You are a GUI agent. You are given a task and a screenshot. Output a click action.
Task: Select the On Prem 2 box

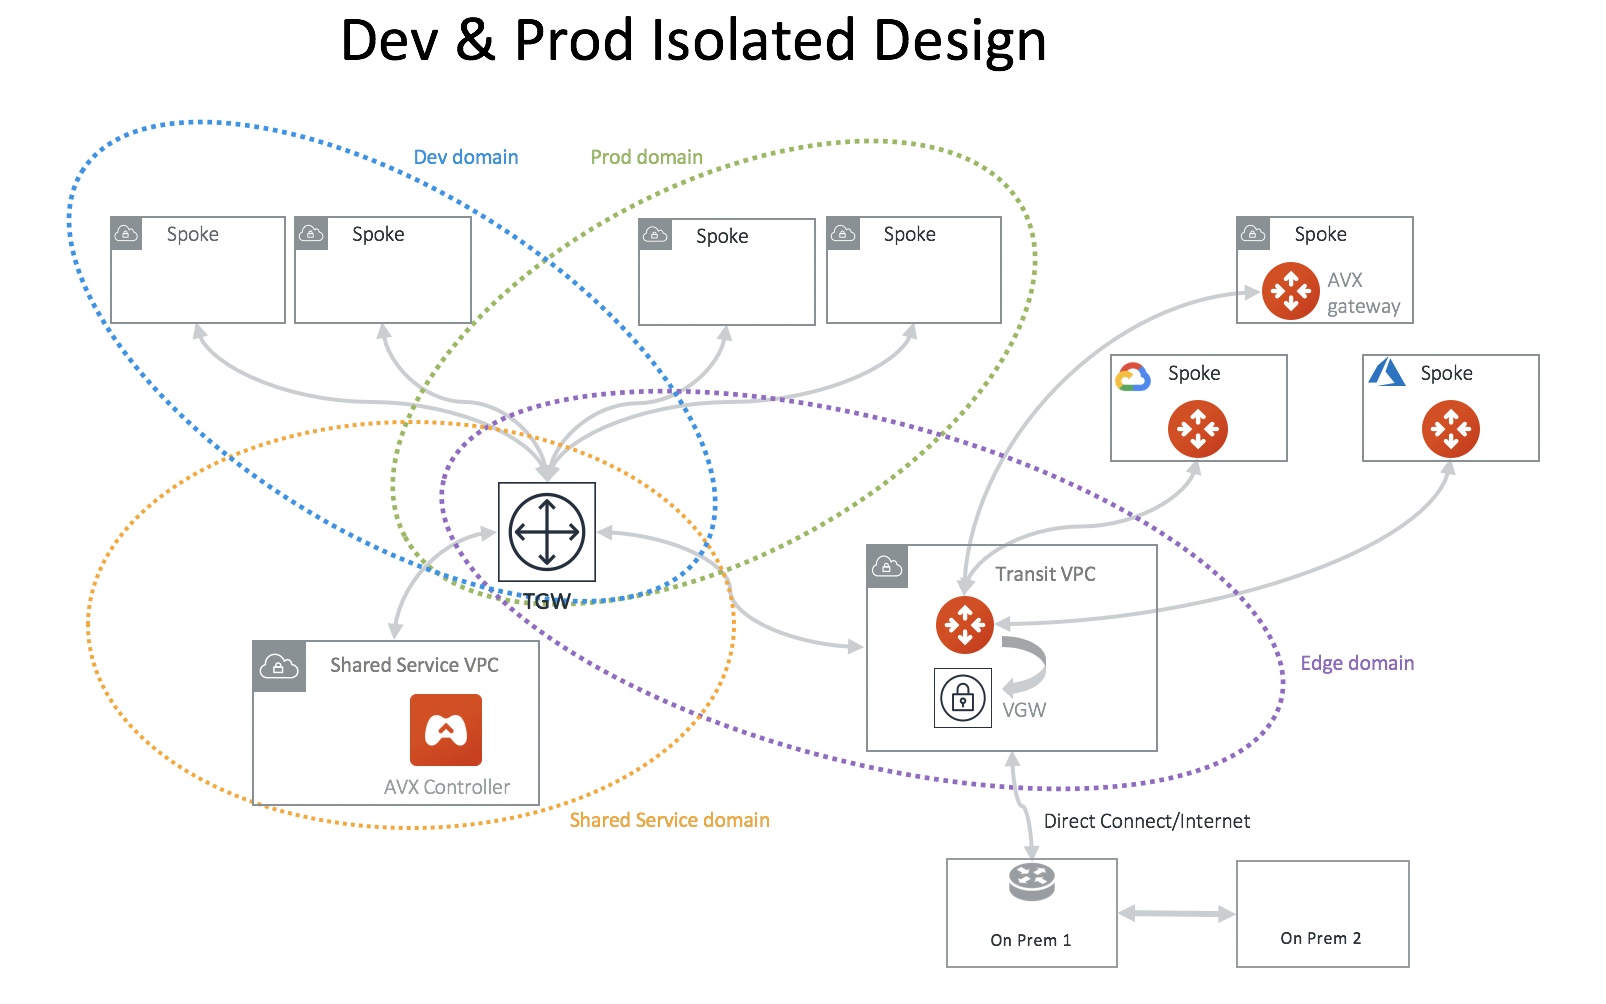tap(1322, 913)
